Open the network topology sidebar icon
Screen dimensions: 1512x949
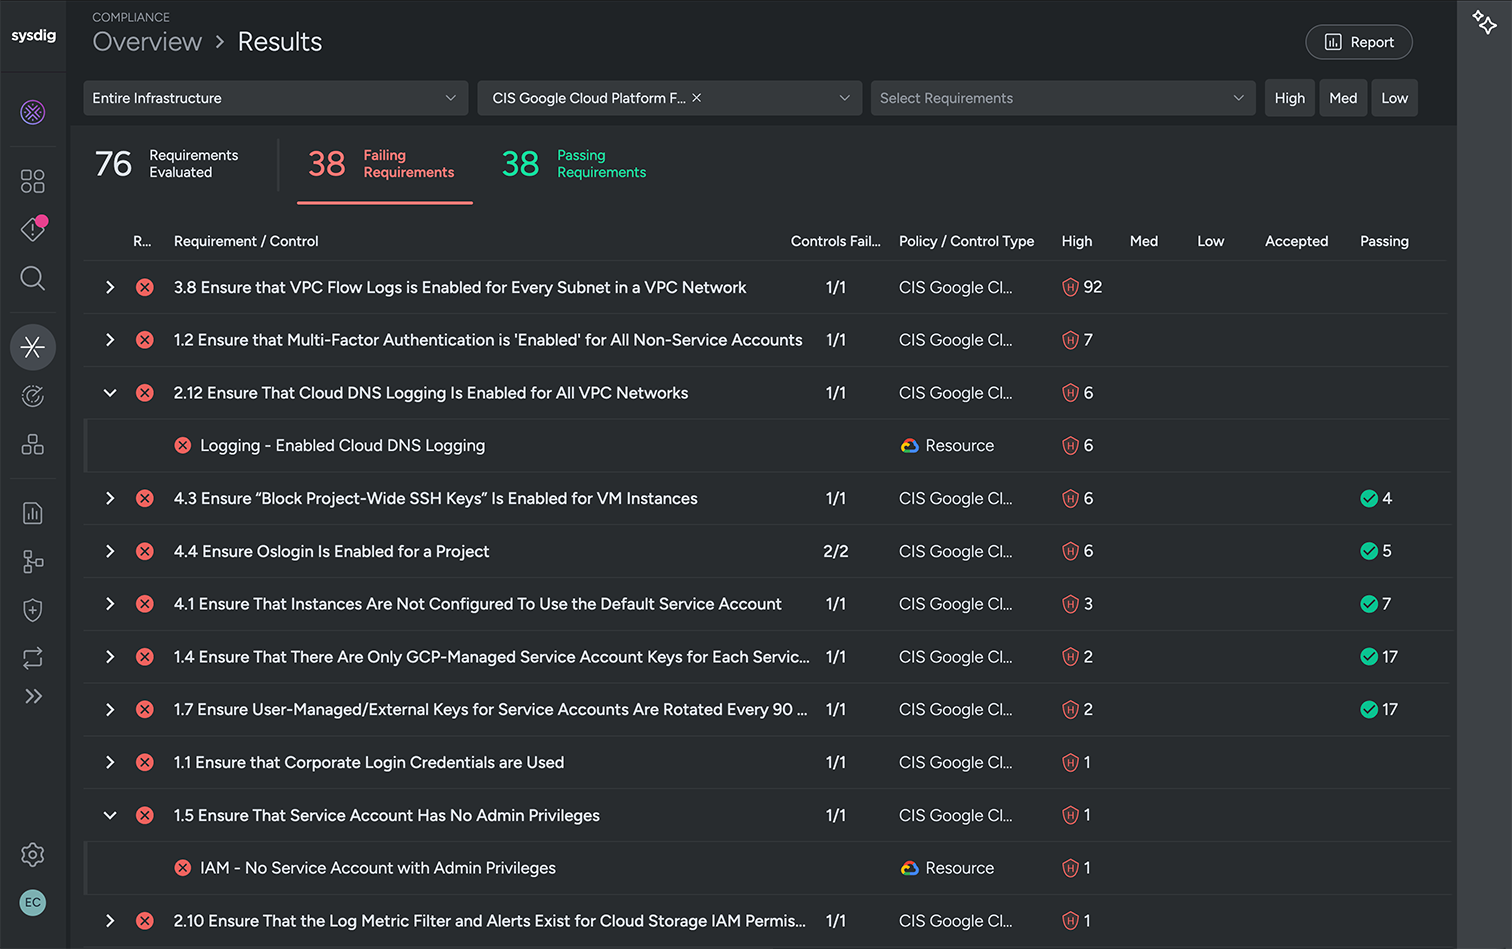point(33,561)
